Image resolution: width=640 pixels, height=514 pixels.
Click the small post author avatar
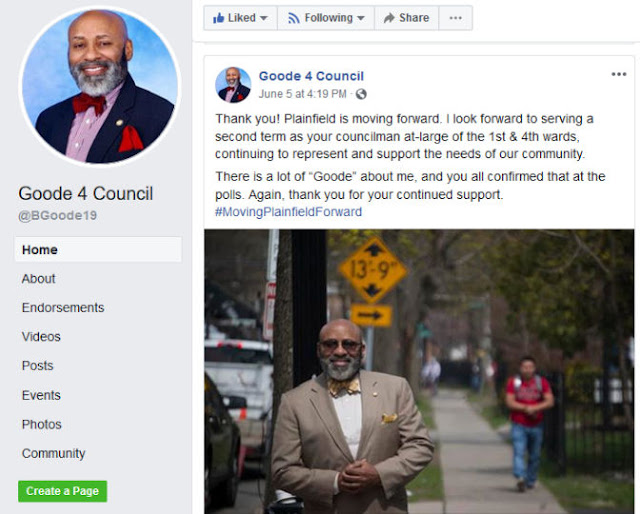(233, 85)
